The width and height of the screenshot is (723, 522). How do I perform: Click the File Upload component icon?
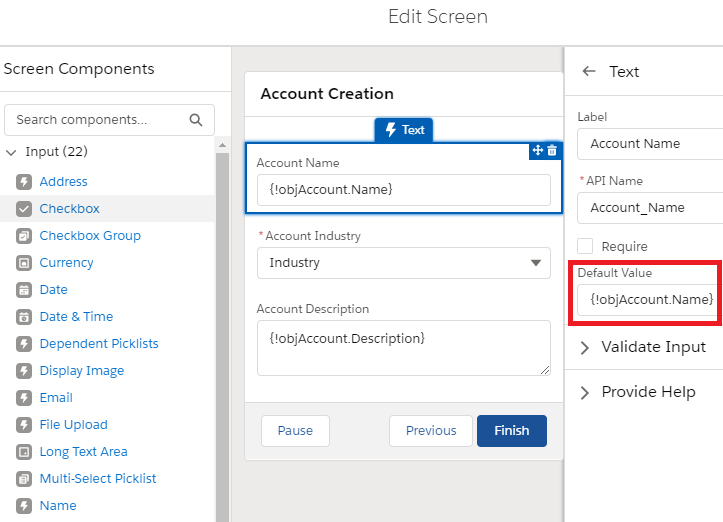[24, 425]
